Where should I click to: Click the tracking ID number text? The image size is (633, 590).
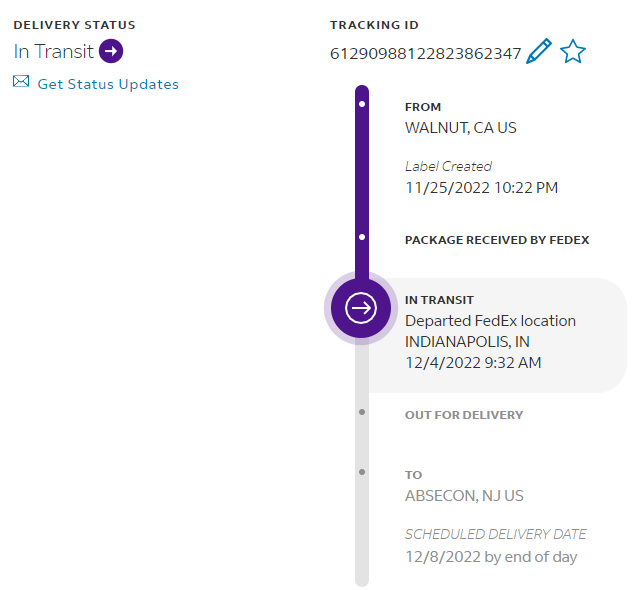[425, 54]
